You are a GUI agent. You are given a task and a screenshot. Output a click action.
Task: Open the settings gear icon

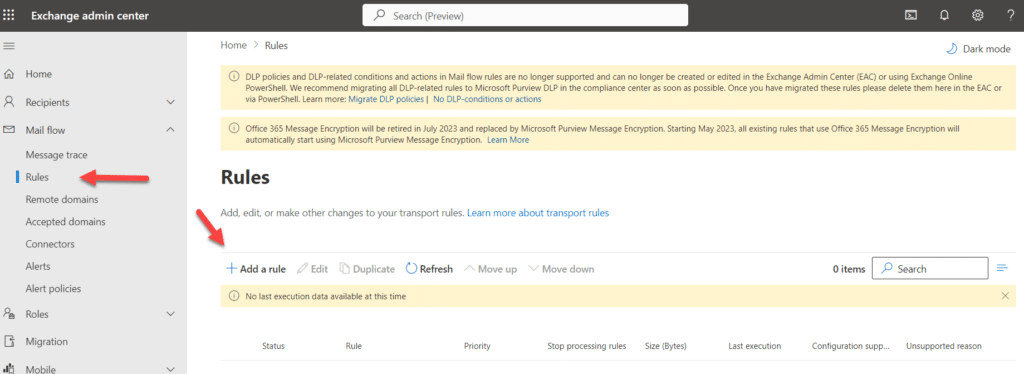978,16
